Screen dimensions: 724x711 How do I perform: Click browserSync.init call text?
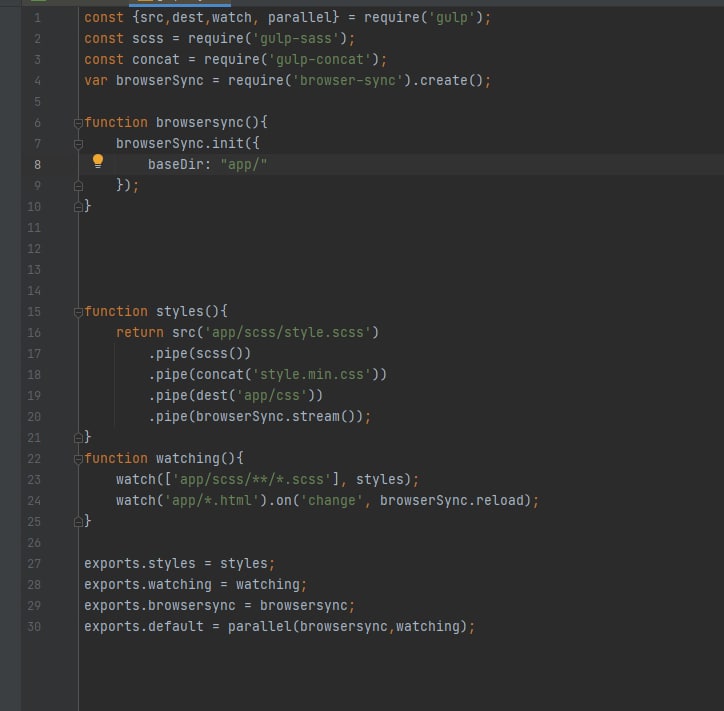(180, 143)
